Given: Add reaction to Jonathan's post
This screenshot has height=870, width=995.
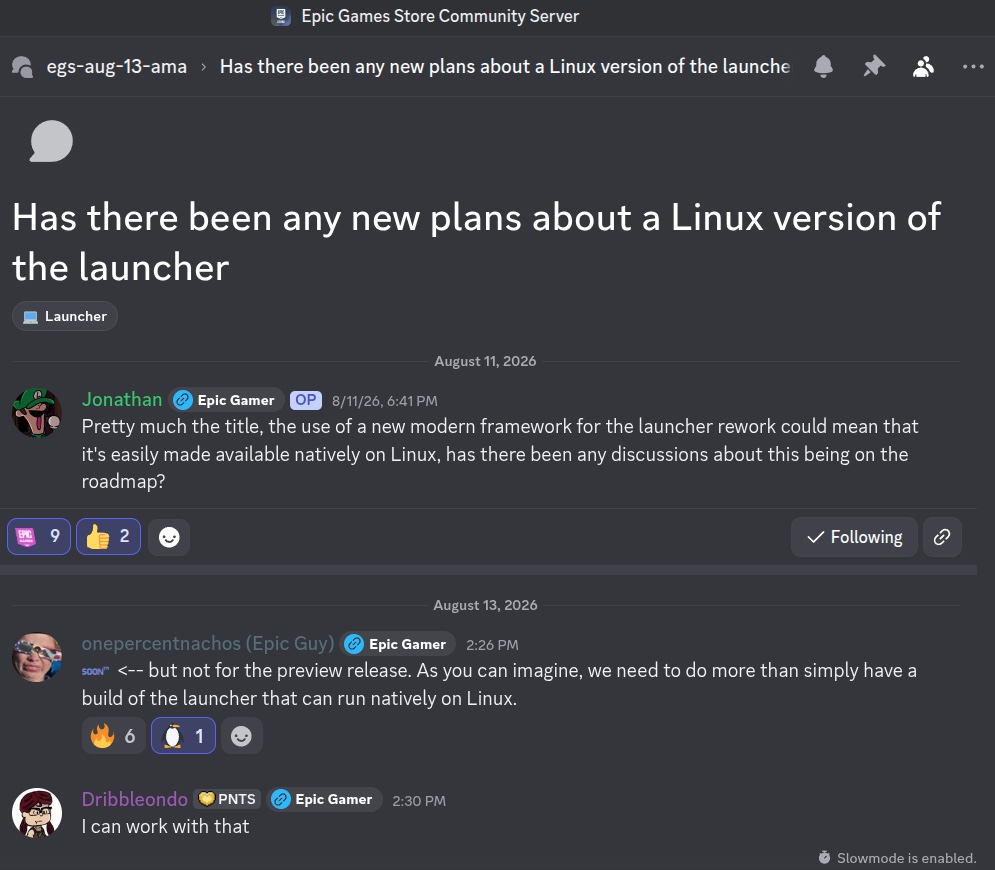Looking at the screenshot, I should (169, 537).
